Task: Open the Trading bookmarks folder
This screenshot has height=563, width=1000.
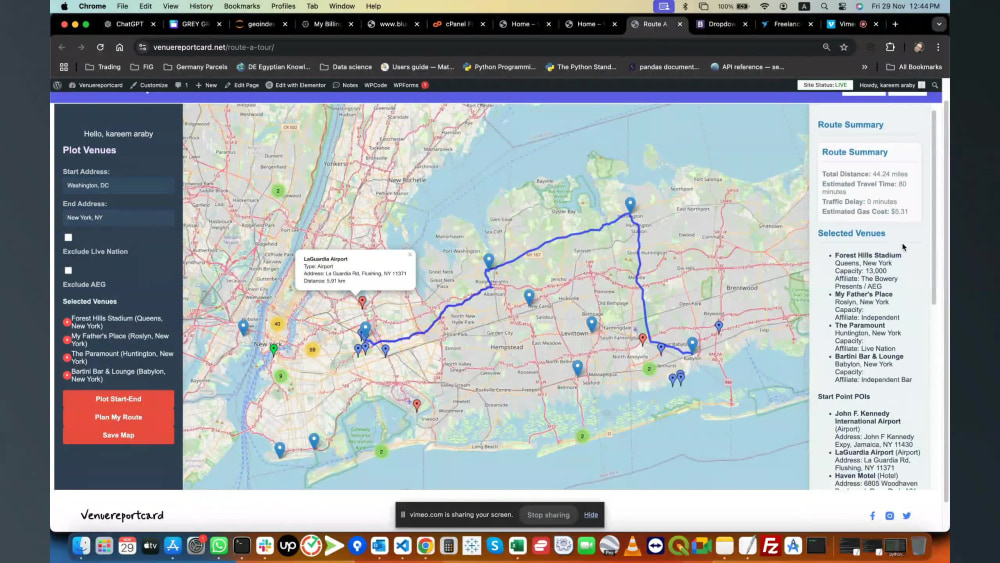Action: [x=103, y=67]
